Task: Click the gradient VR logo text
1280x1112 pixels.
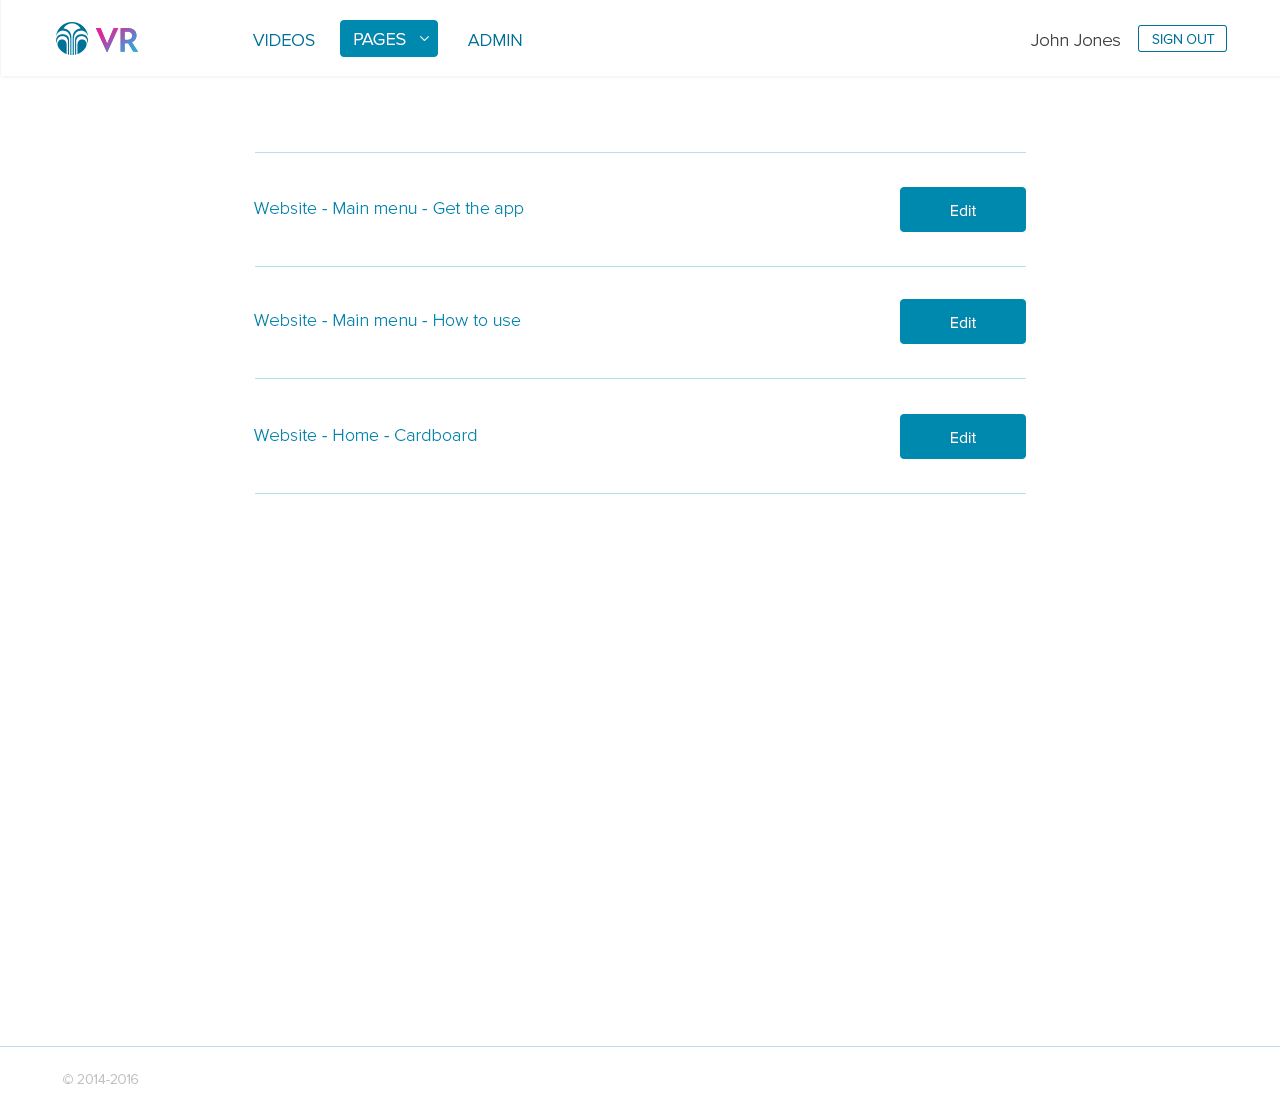Action: 117,40
